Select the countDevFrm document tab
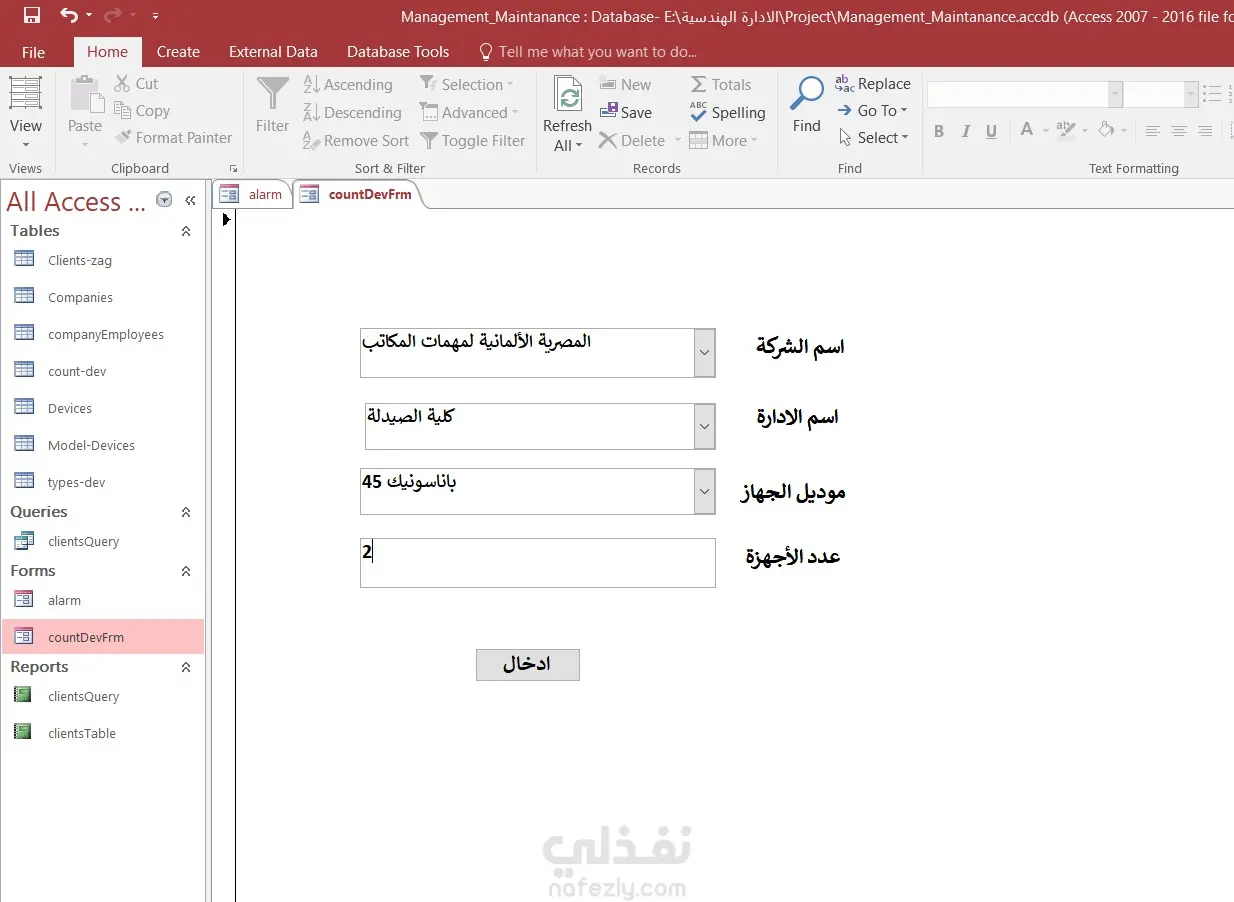 tap(359, 194)
